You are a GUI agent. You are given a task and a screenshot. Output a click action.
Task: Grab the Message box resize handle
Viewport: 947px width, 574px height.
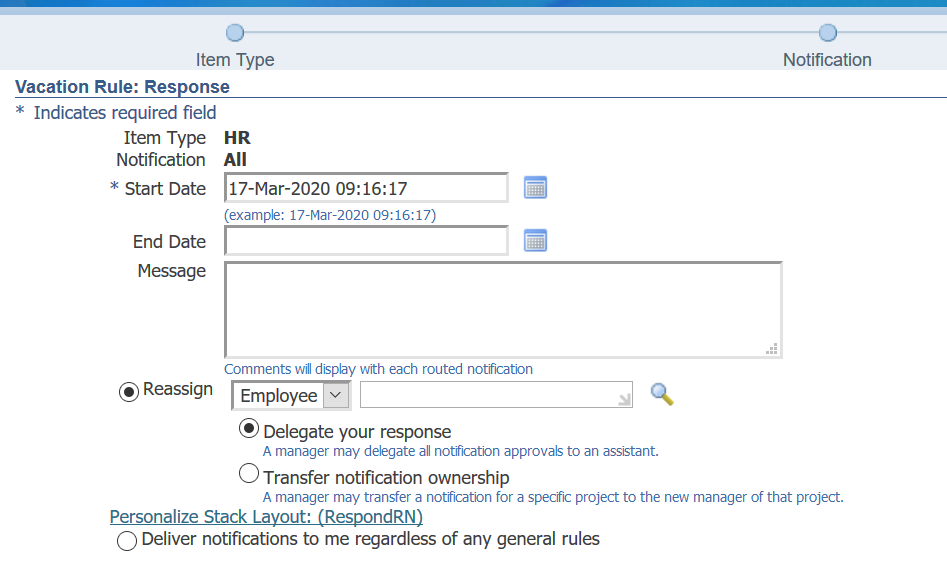point(771,348)
